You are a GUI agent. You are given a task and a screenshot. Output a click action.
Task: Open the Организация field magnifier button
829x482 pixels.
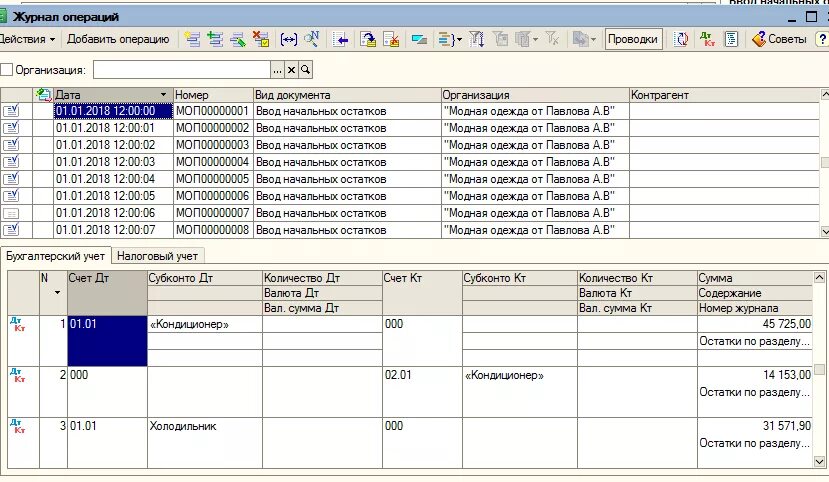(x=305, y=69)
